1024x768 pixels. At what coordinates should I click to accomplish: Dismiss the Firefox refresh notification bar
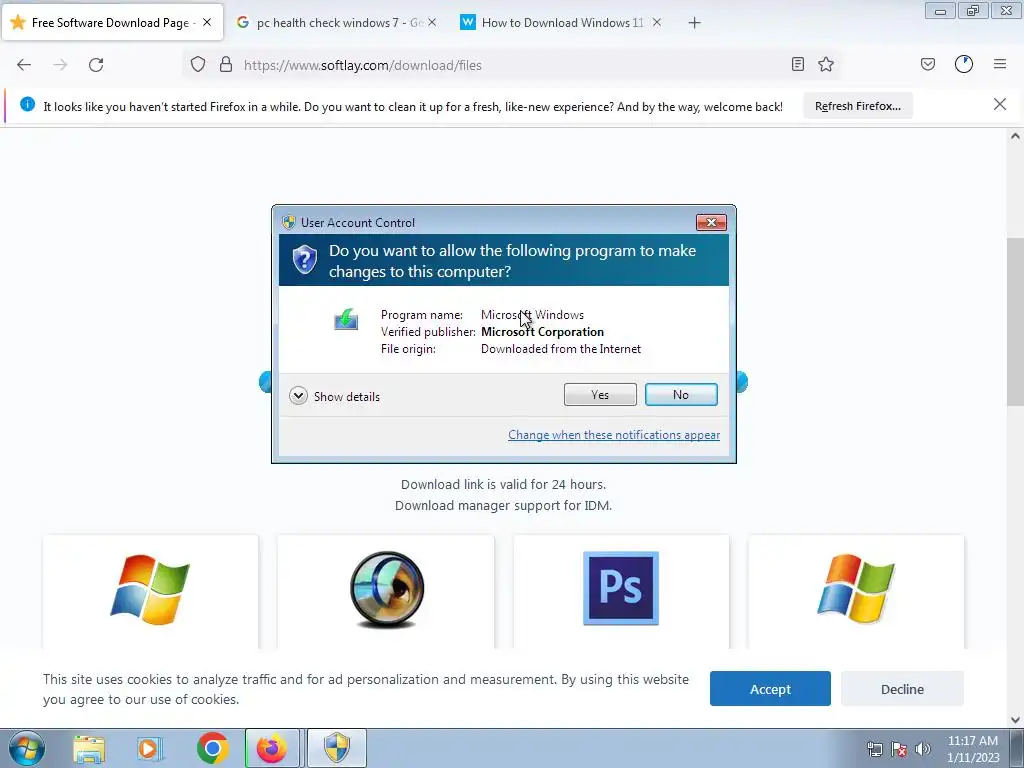tap(999, 104)
